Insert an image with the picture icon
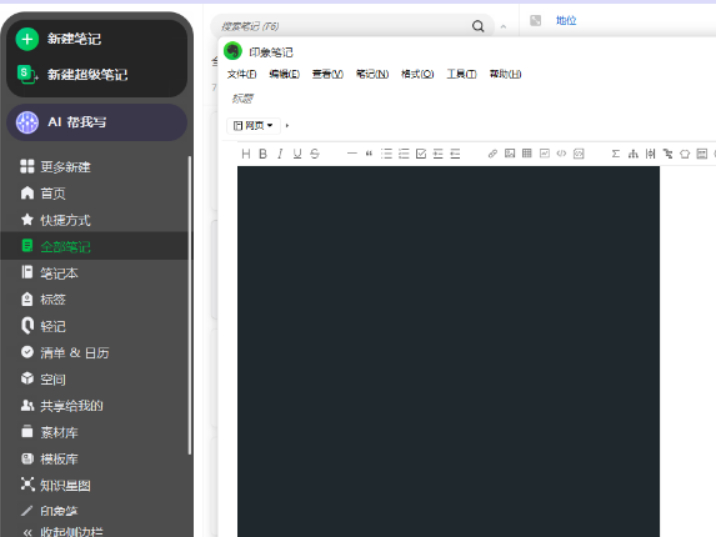Screen dimensions: 716x537 tap(510, 153)
